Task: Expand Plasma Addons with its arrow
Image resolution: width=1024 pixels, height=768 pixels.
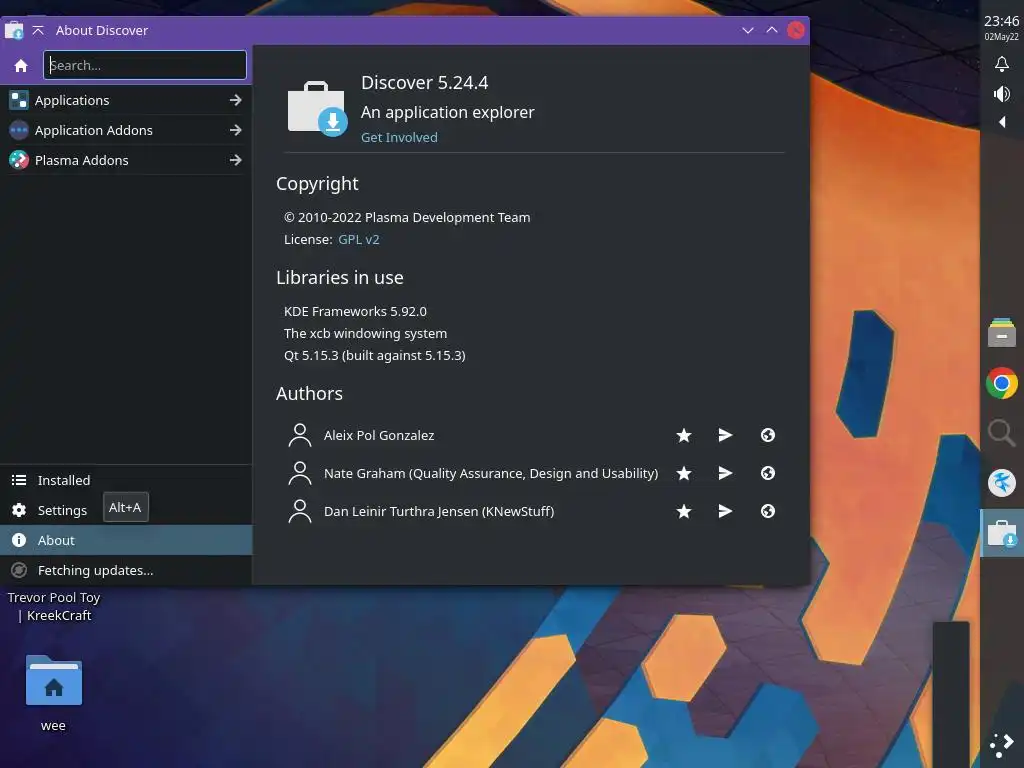Action: [x=236, y=160]
